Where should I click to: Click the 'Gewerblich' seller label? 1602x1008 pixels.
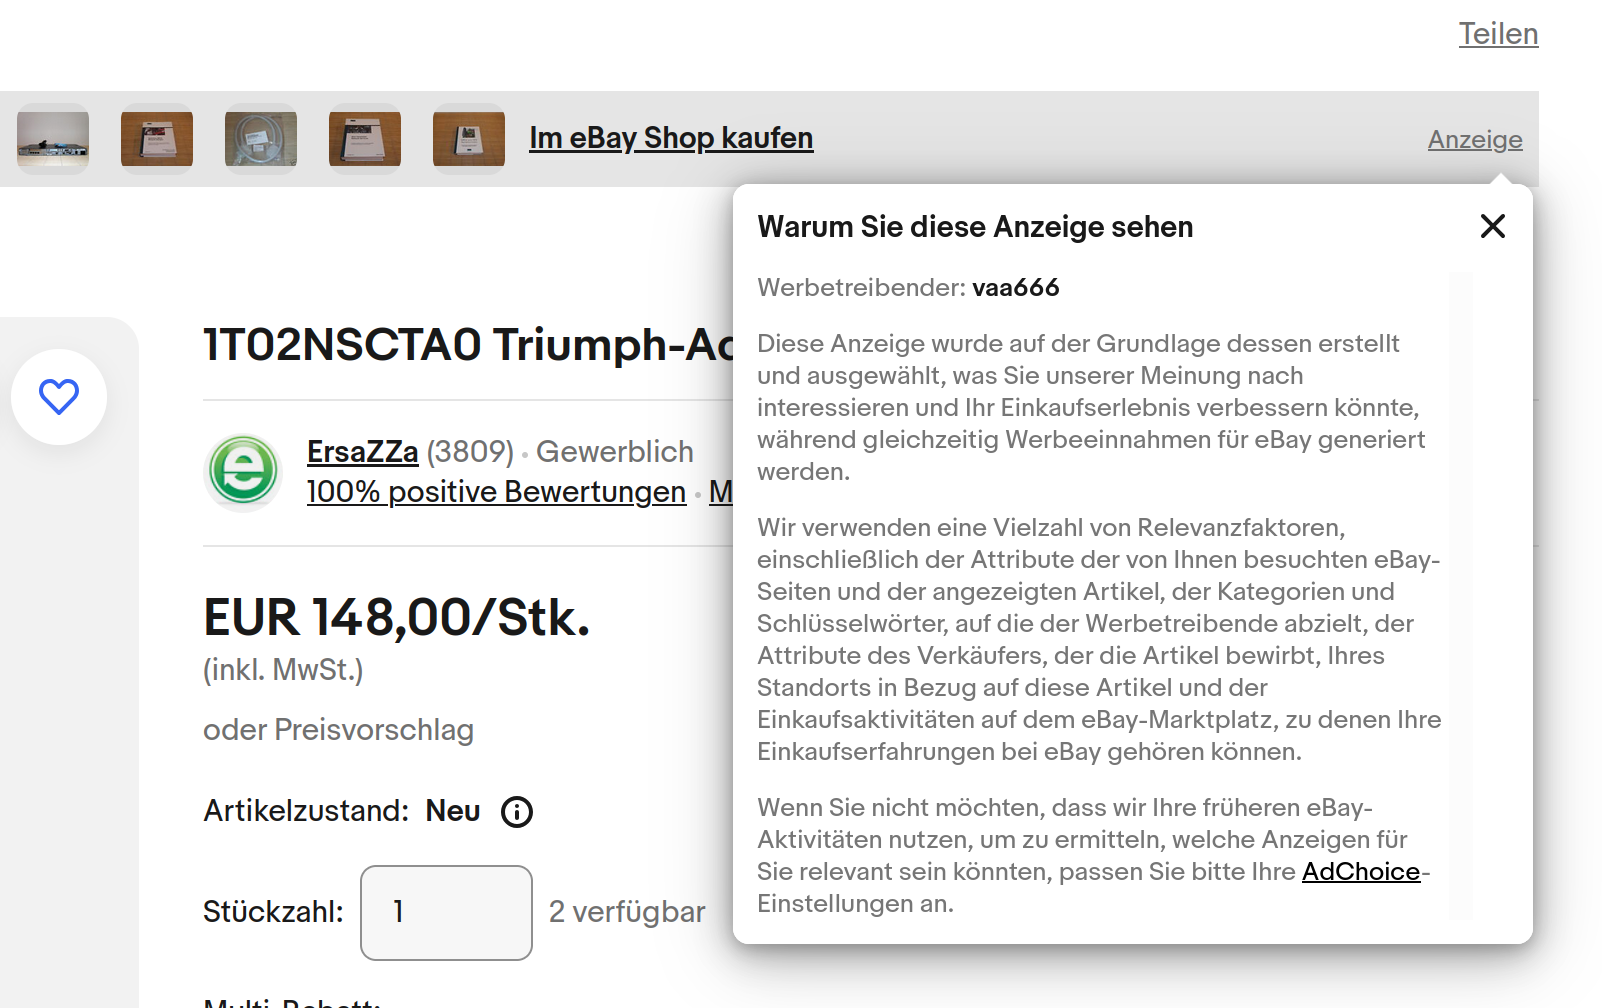(x=615, y=452)
